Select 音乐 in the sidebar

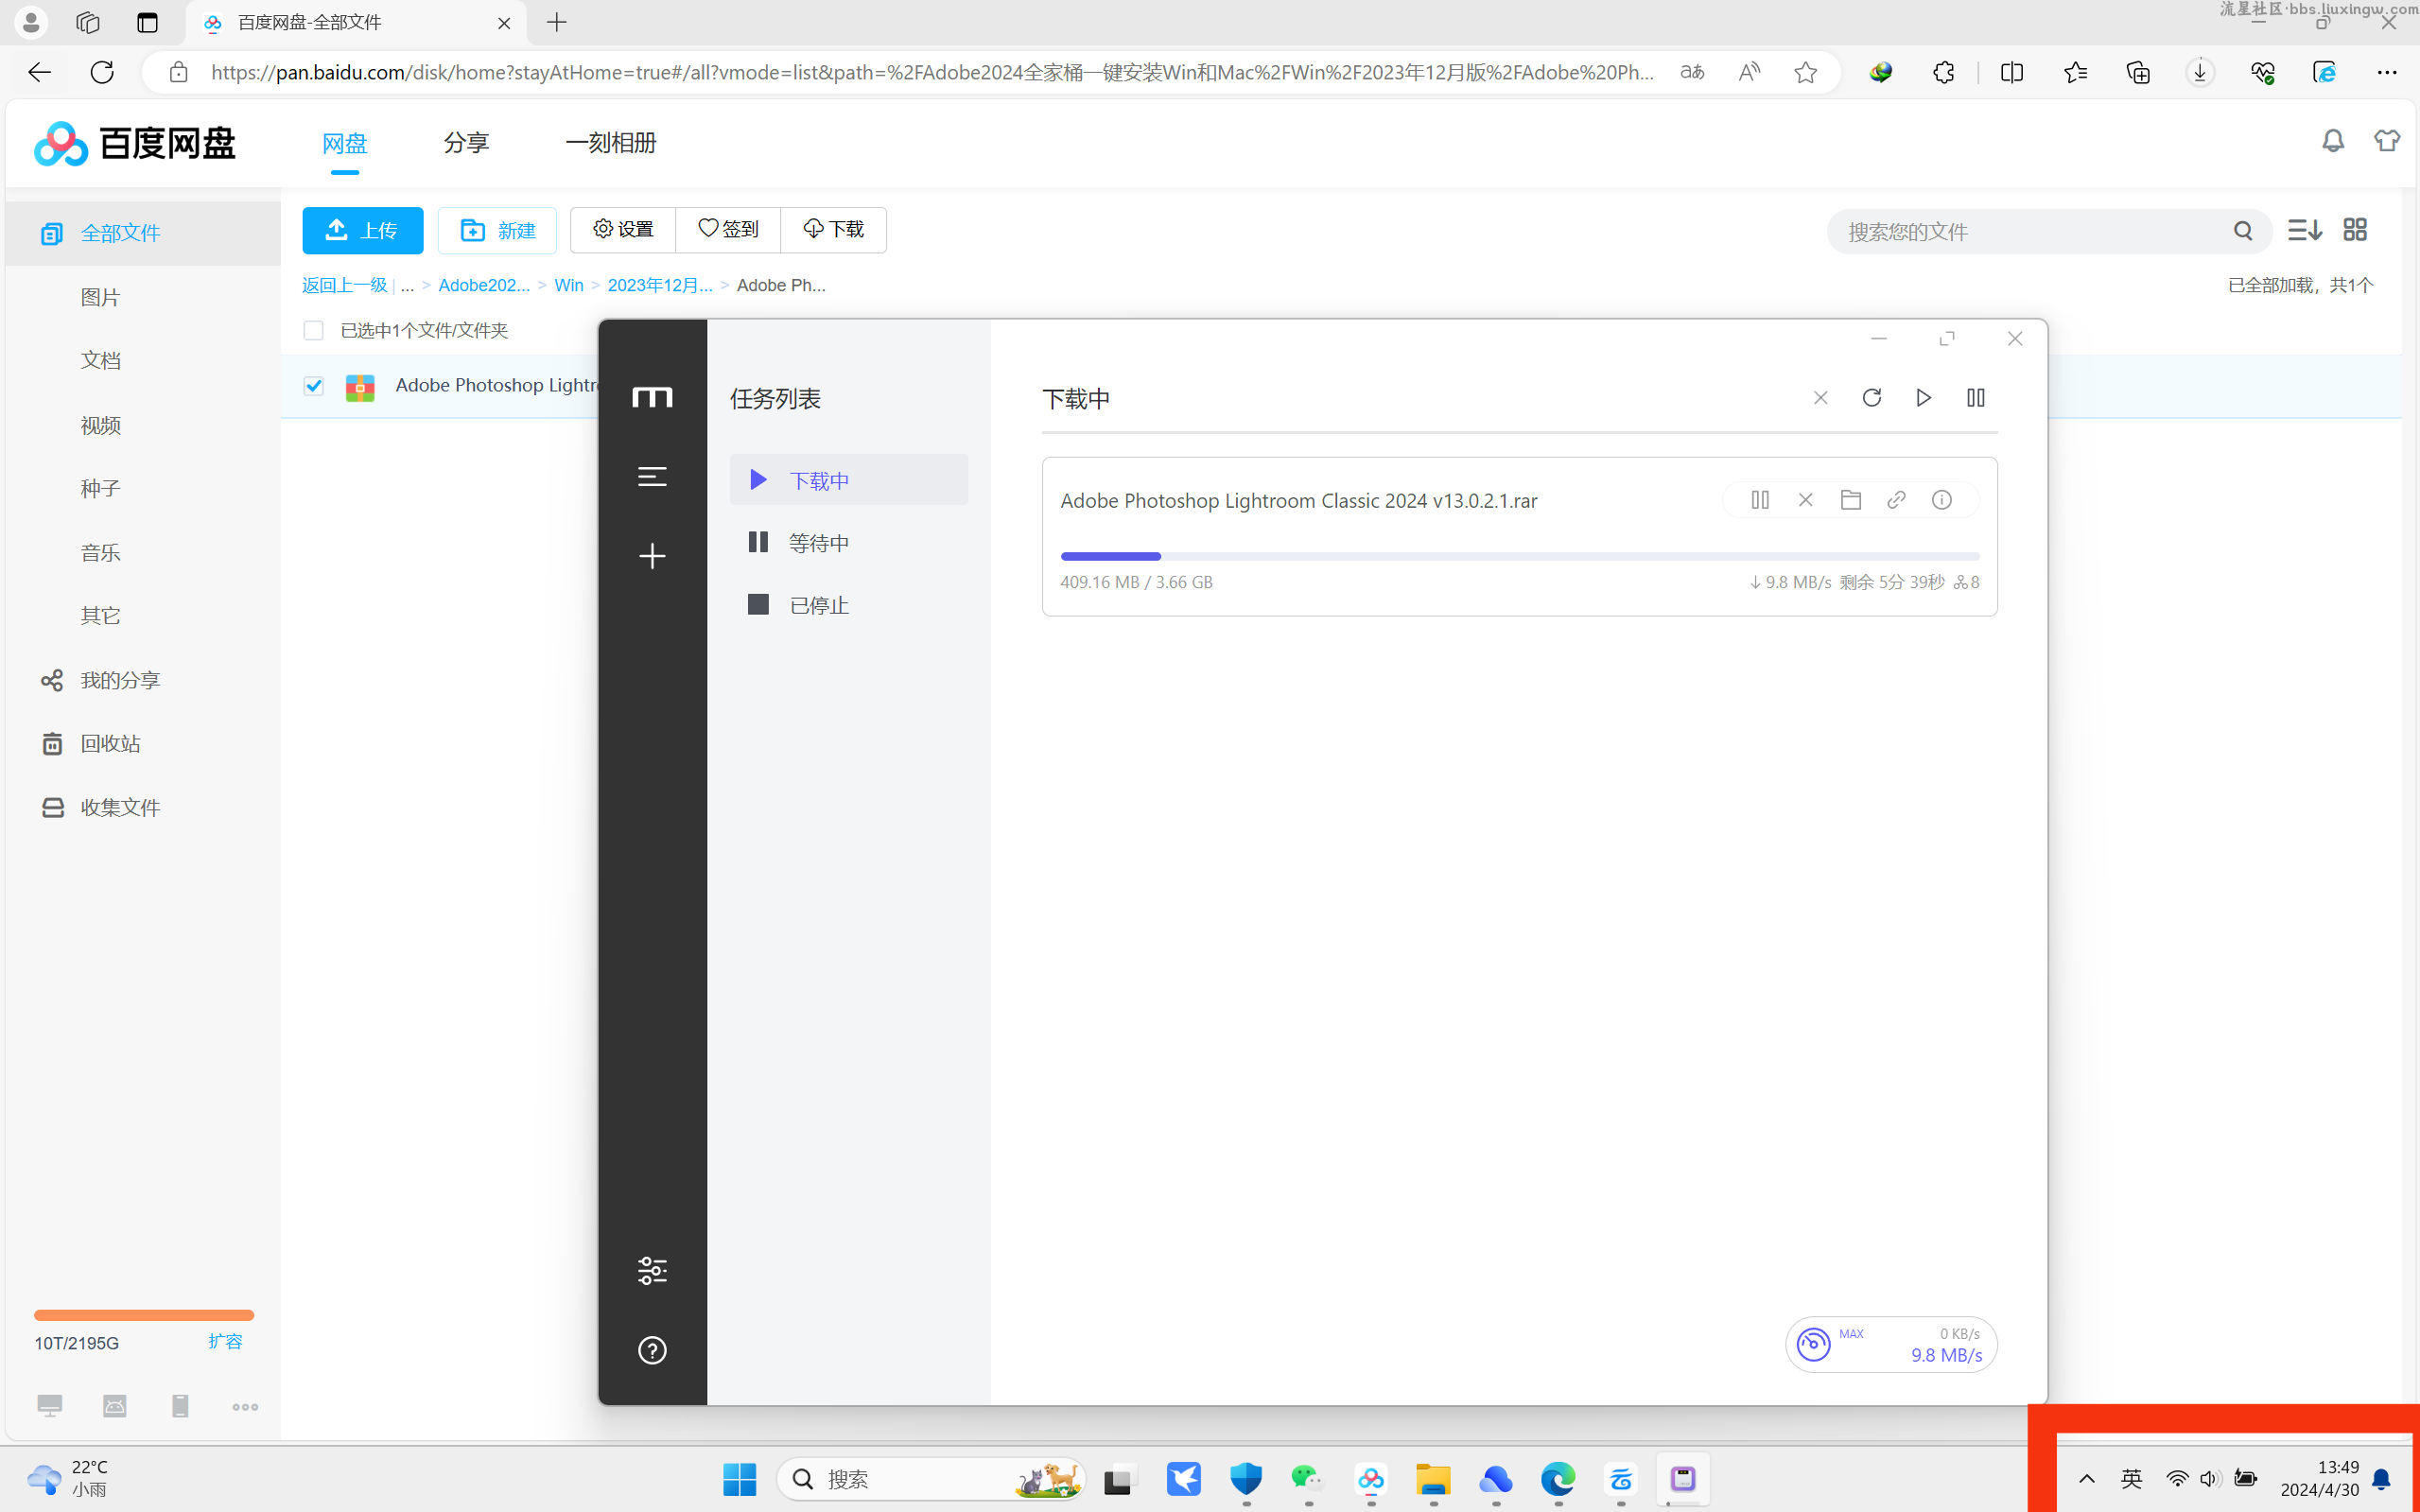[x=100, y=552]
